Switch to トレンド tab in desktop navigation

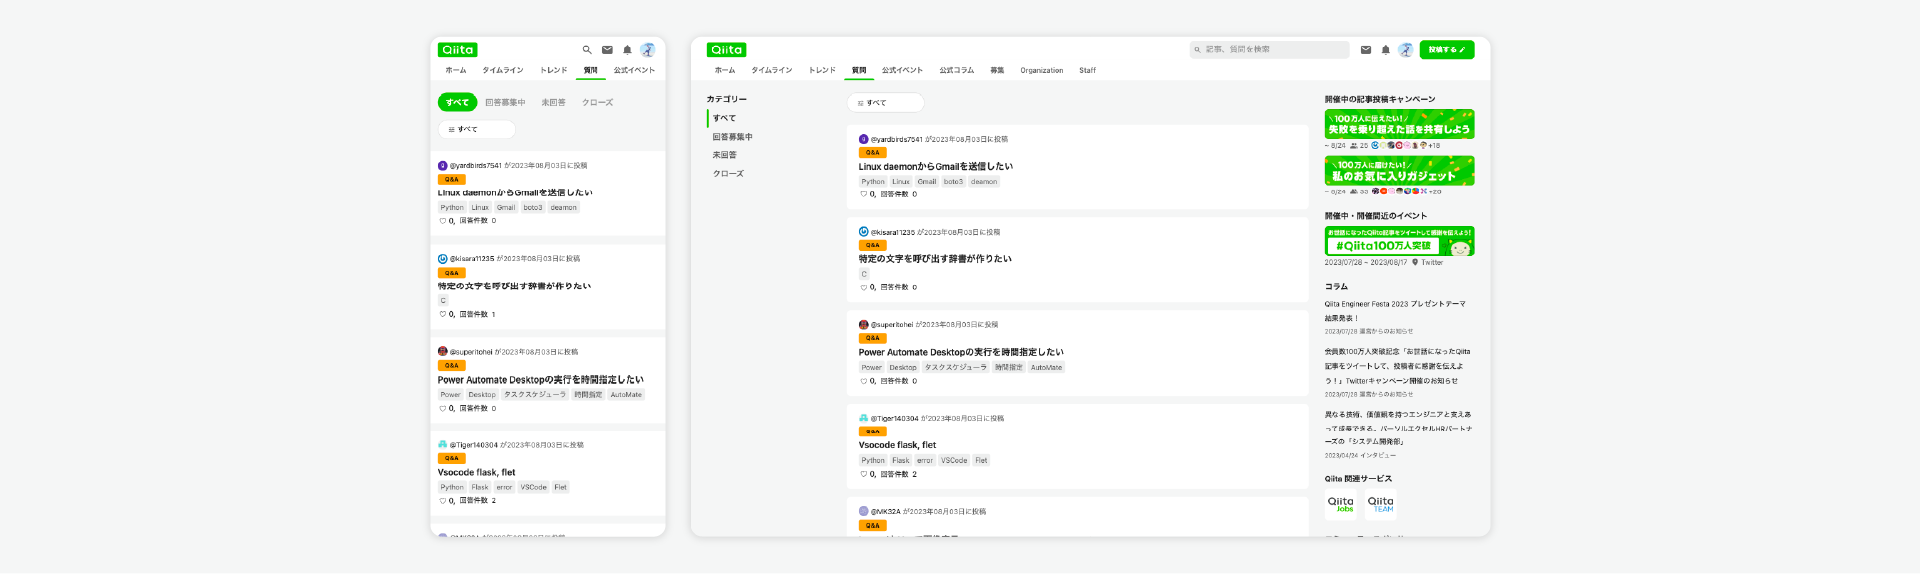[823, 70]
